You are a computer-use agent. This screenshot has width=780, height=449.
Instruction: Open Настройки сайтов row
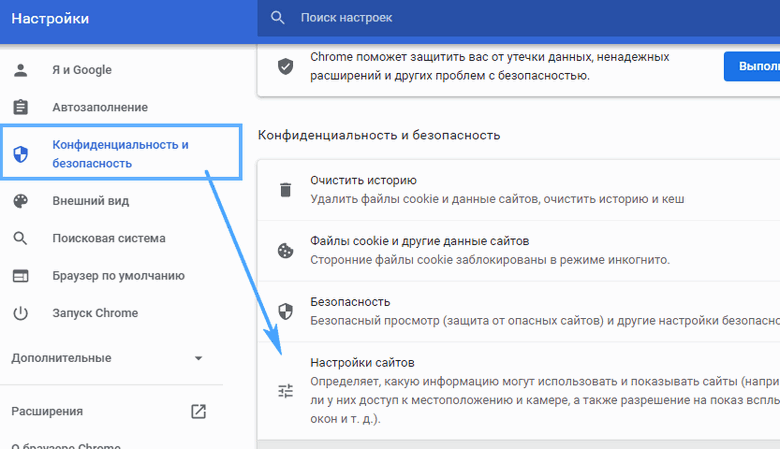[519, 391]
